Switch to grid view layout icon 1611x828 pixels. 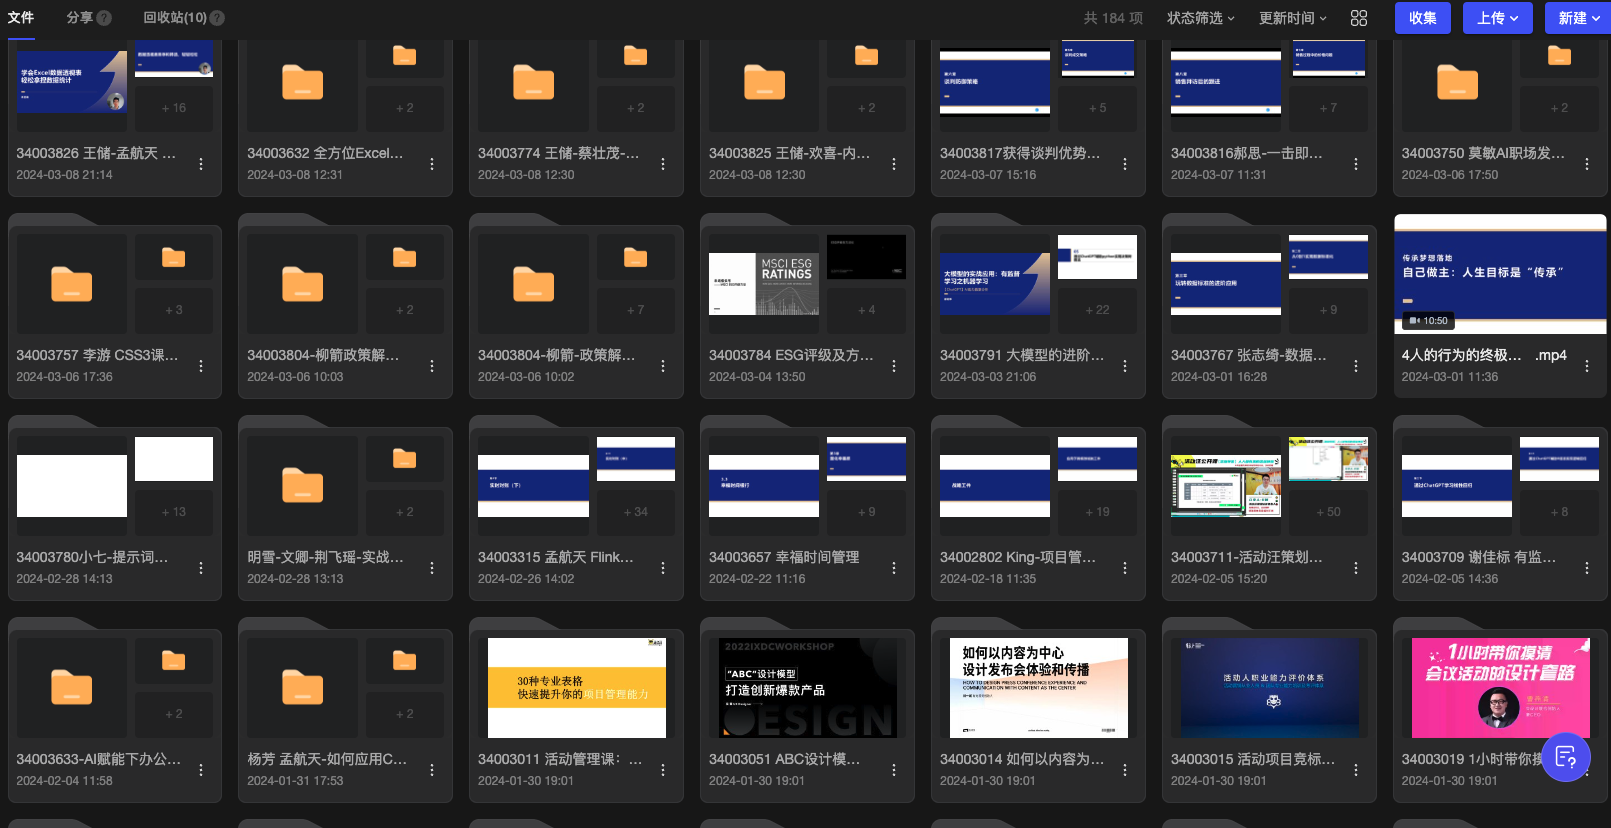pos(1358,18)
